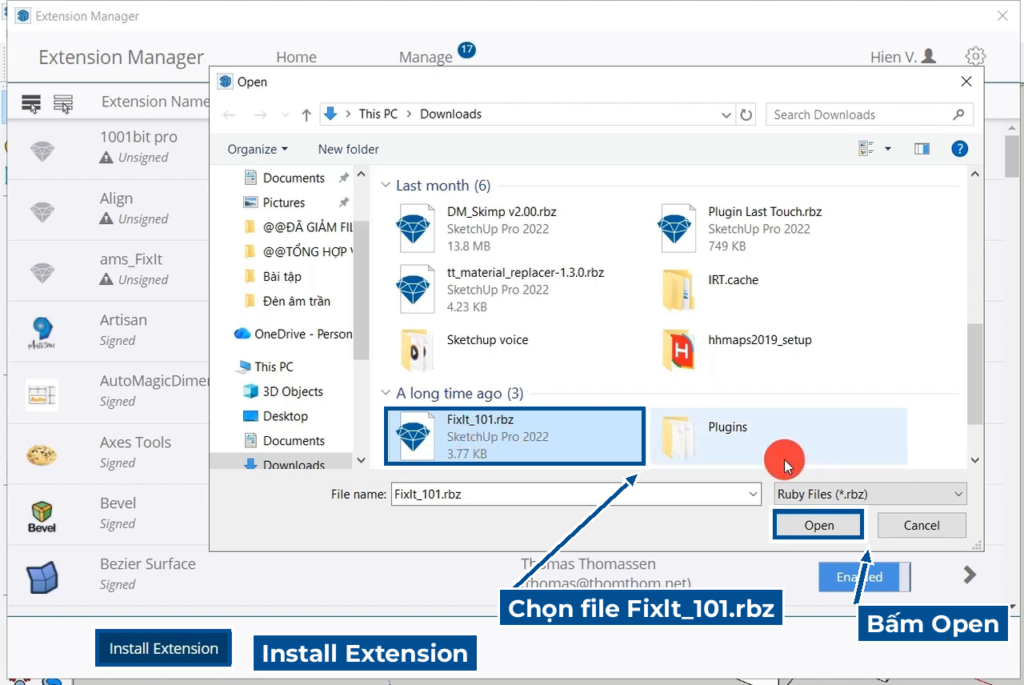This screenshot has width=1024, height=685.
Task: Expand Bezier Surface details arrow
Action: pyautogui.click(x=970, y=575)
